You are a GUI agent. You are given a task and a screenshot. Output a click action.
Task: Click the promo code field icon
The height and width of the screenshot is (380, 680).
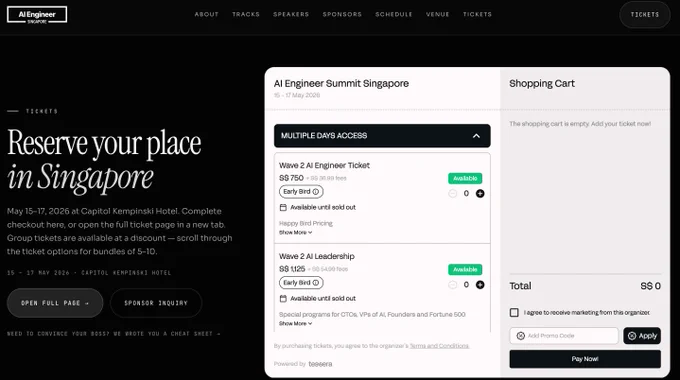coord(521,336)
